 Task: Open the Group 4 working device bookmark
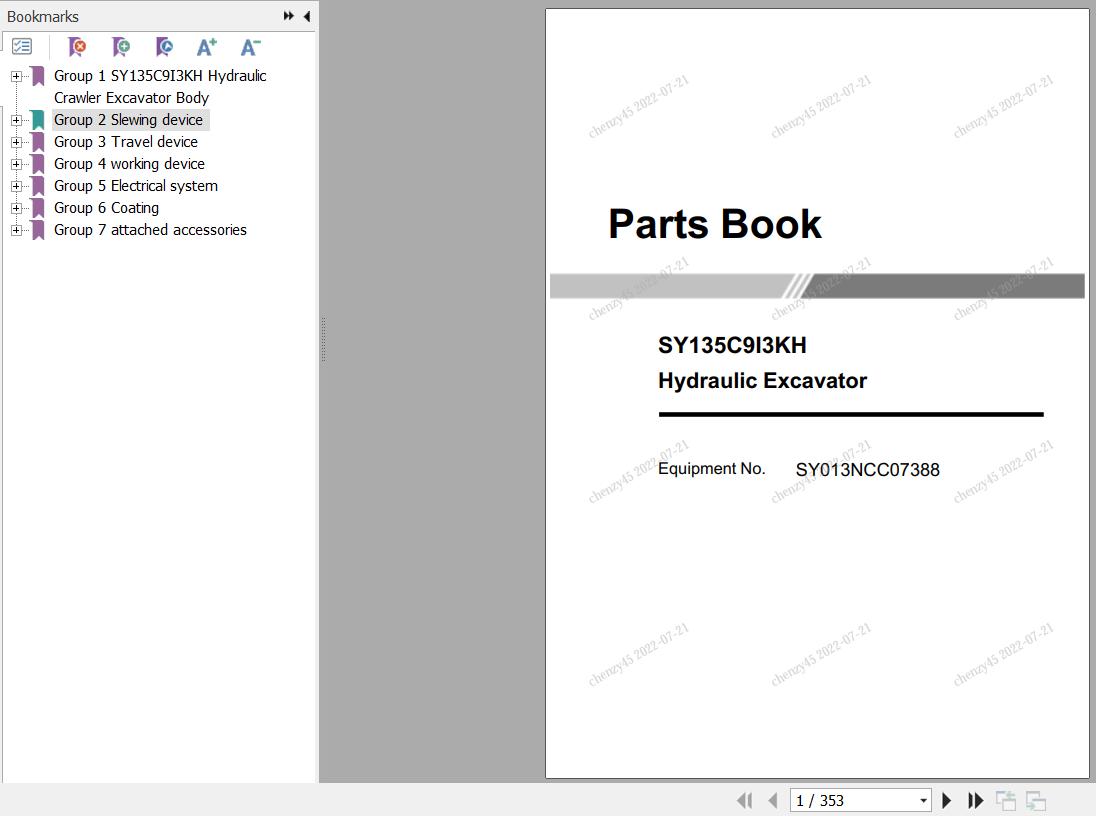pyautogui.click(x=129, y=164)
